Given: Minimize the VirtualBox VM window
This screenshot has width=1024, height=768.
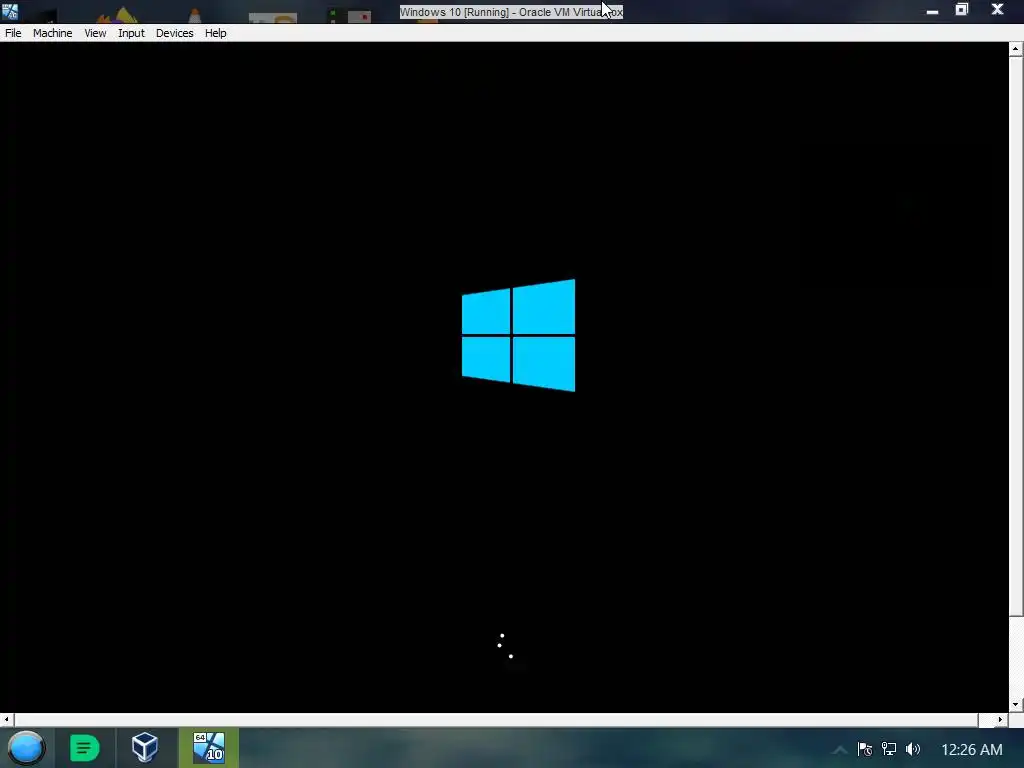Looking at the screenshot, I should [933, 11].
